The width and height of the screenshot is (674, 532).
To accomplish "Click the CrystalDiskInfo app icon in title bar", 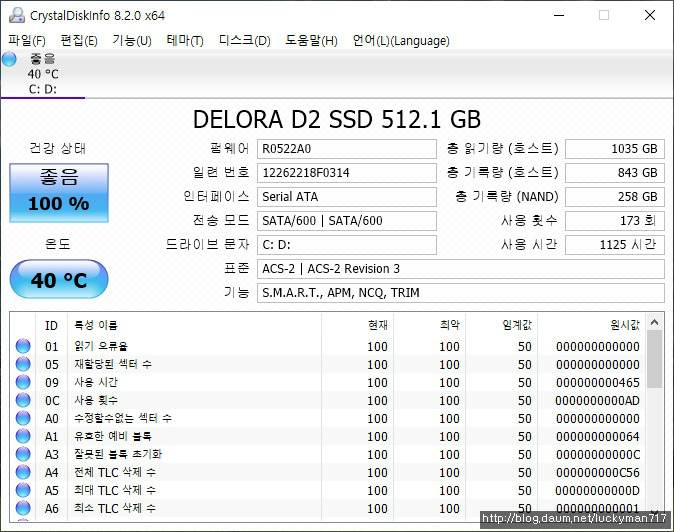I will click(x=17, y=15).
